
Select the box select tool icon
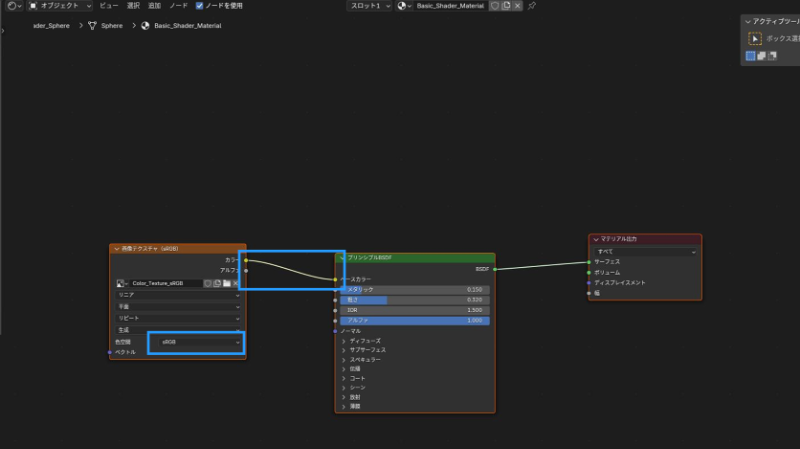tap(755, 39)
